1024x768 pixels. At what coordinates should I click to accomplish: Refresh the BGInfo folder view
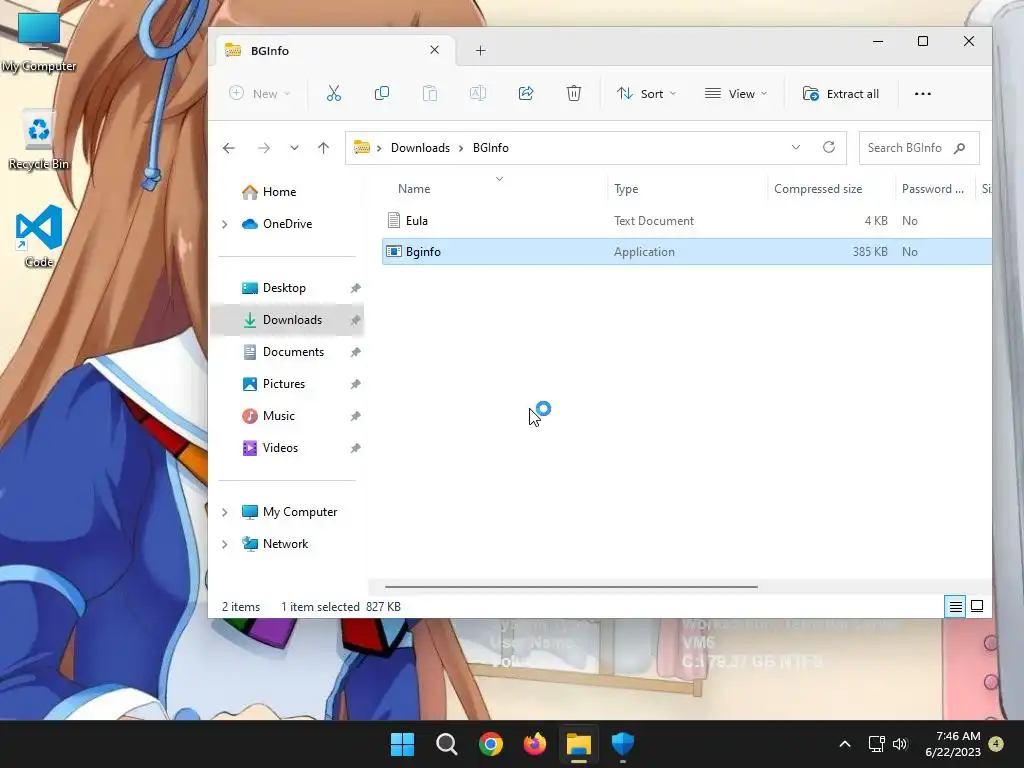point(829,148)
